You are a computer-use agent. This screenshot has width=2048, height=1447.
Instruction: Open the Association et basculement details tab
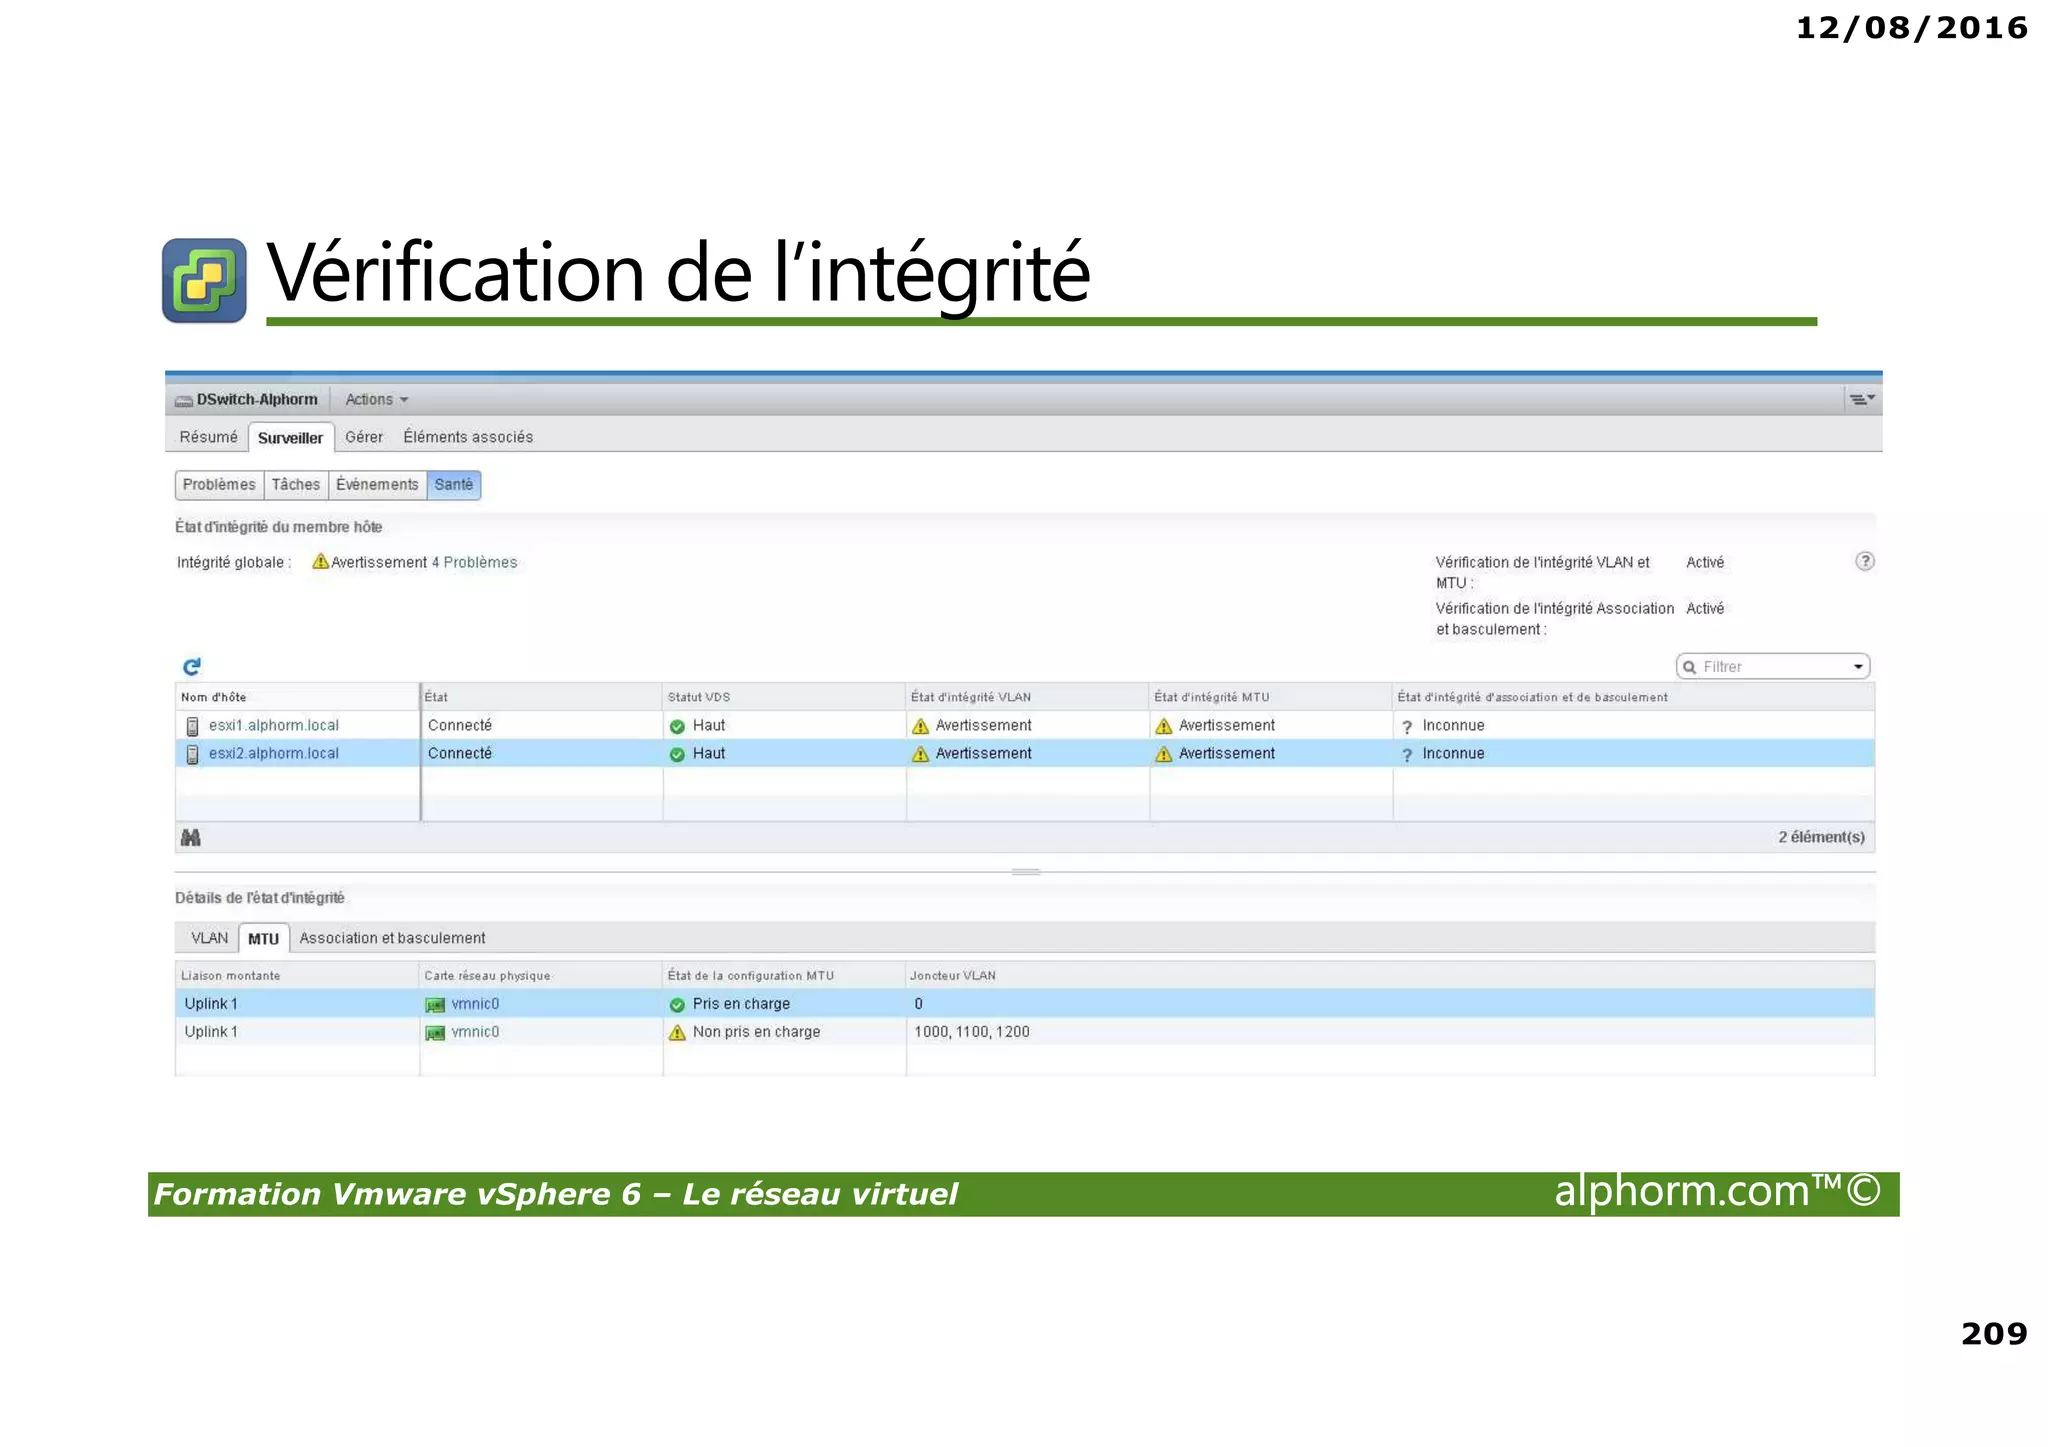(x=392, y=938)
